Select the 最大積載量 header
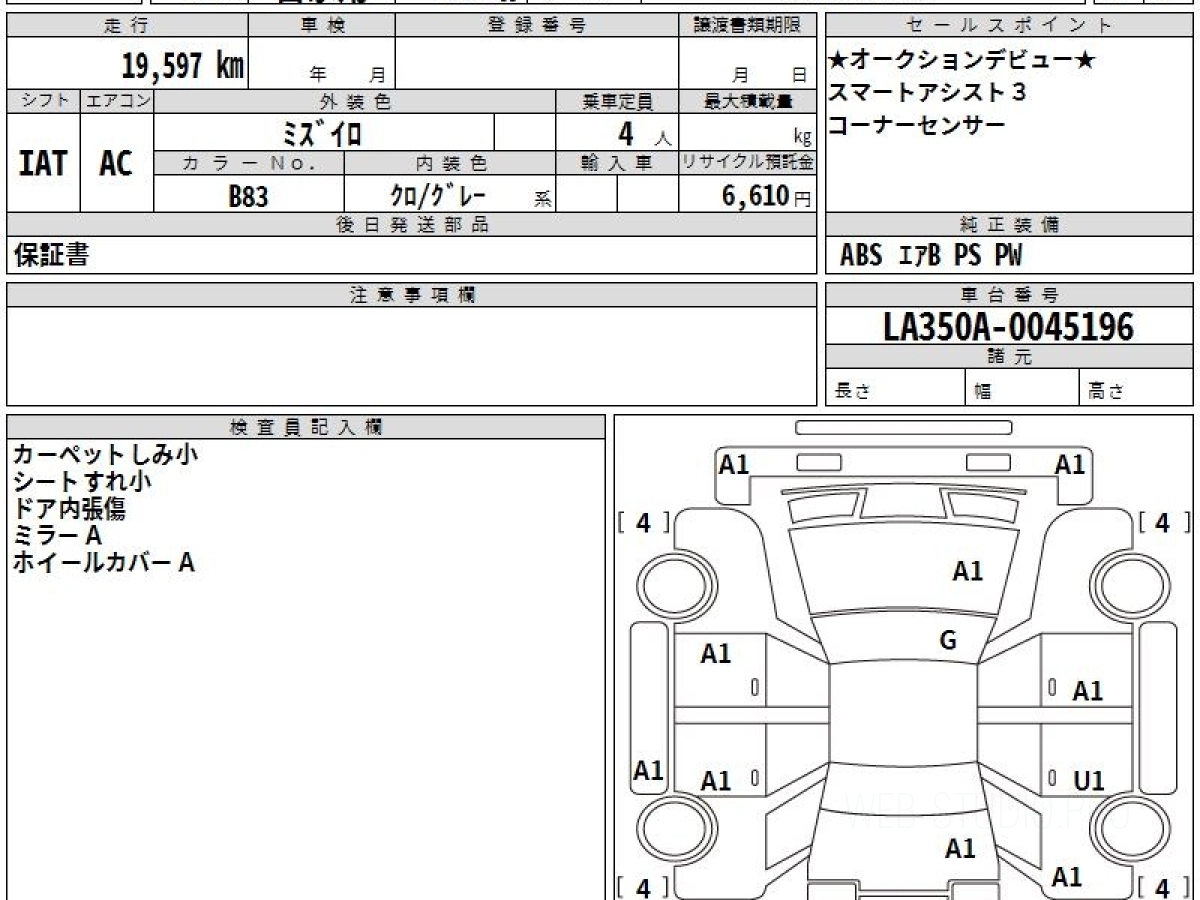The height and width of the screenshot is (900, 1200). pyautogui.click(x=747, y=101)
